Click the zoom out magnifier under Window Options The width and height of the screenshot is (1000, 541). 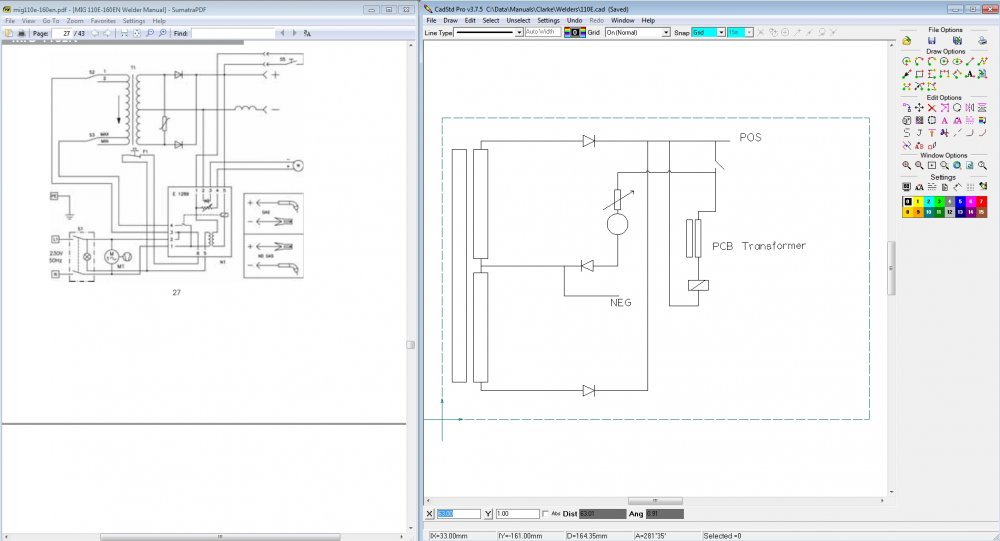coord(919,165)
